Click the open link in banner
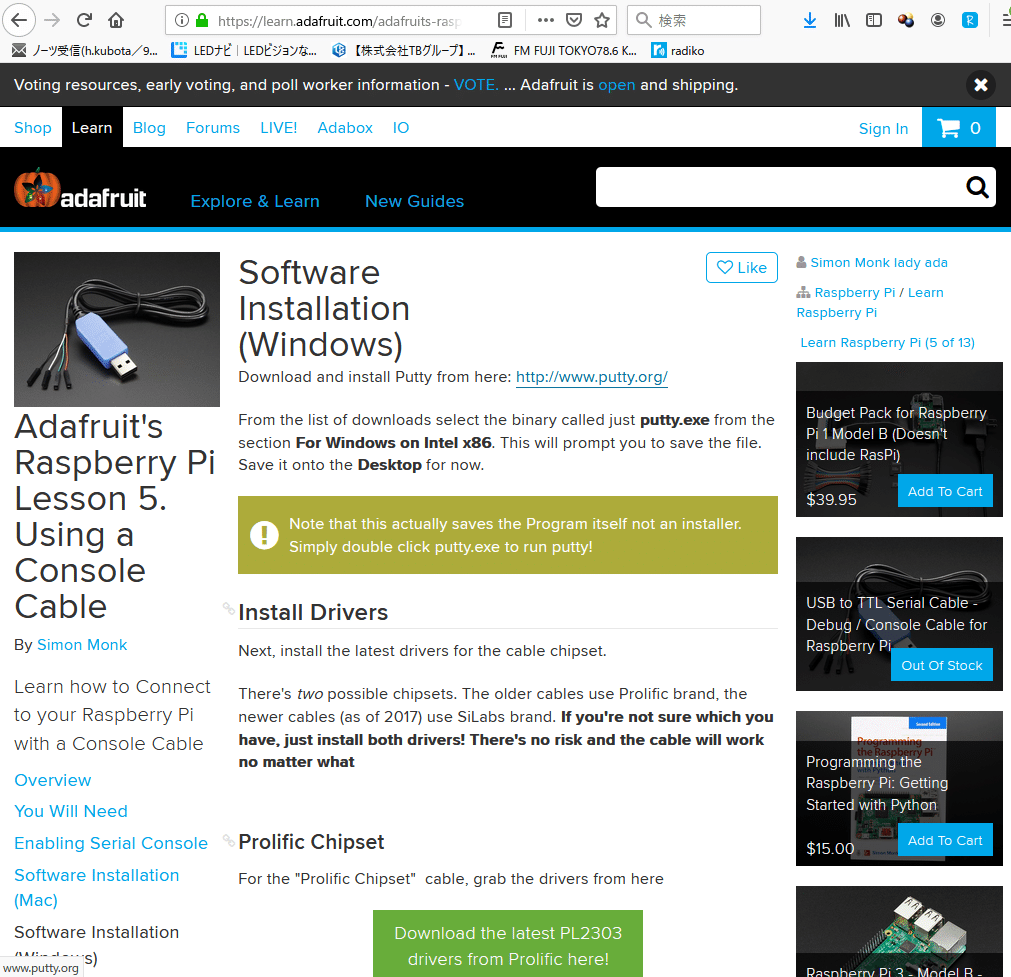The height and width of the screenshot is (977, 1011). click(x=616, y=84)
